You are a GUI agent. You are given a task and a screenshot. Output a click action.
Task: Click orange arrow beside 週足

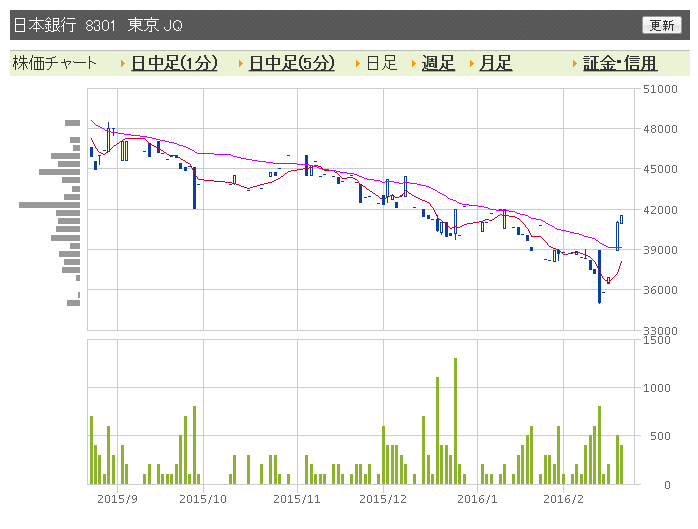[x=414, y=64]
